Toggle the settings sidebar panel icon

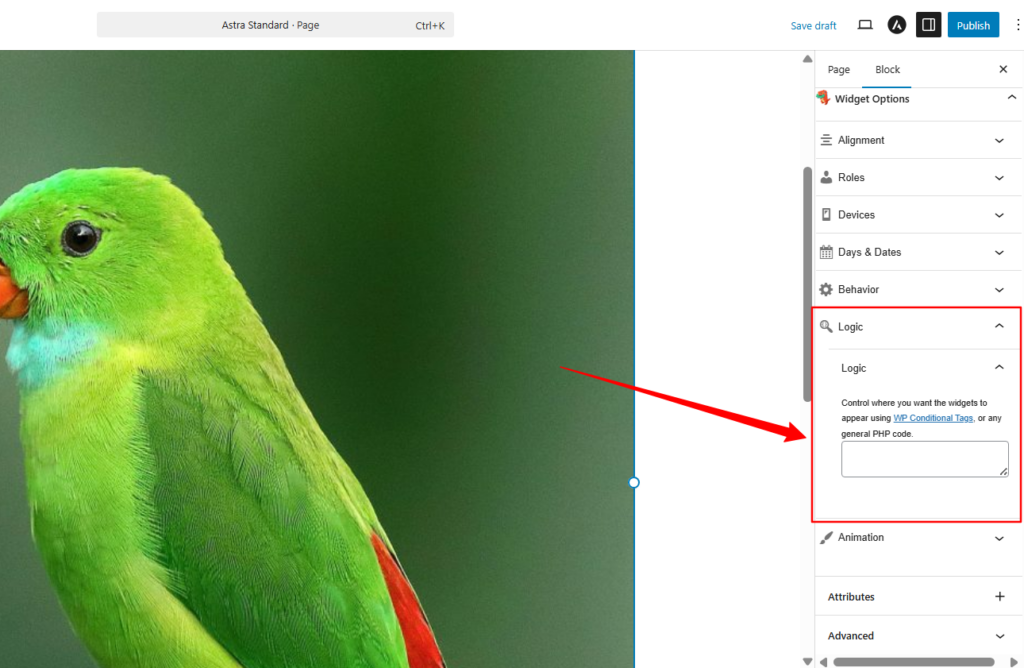click(x=928, y=25)
